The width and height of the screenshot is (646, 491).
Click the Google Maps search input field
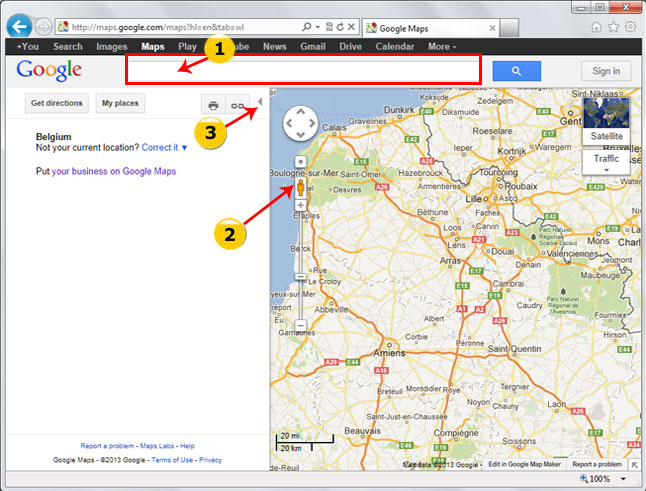(x=303, y=69)
